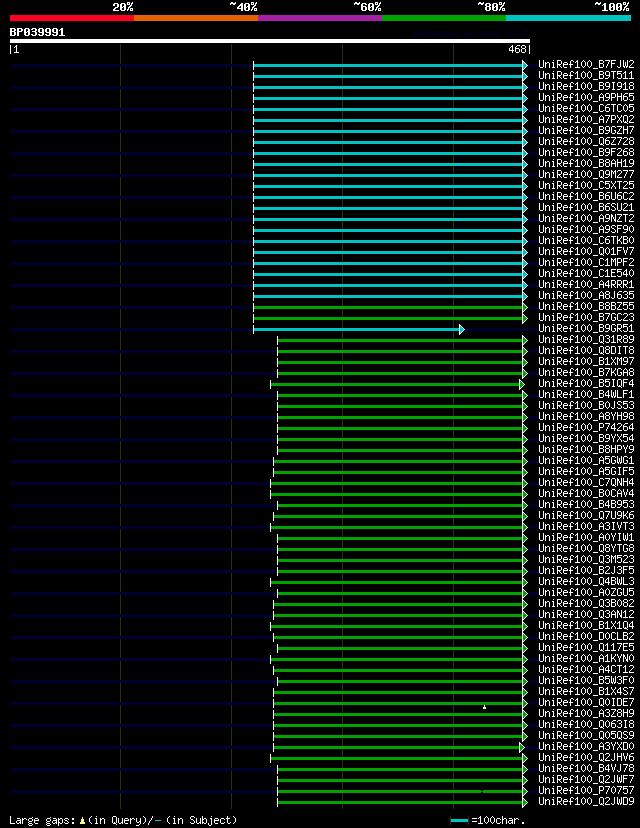Open hit UniRef100_B0JS53
This screenshot has height=828, width=640.
coord(586,406)
